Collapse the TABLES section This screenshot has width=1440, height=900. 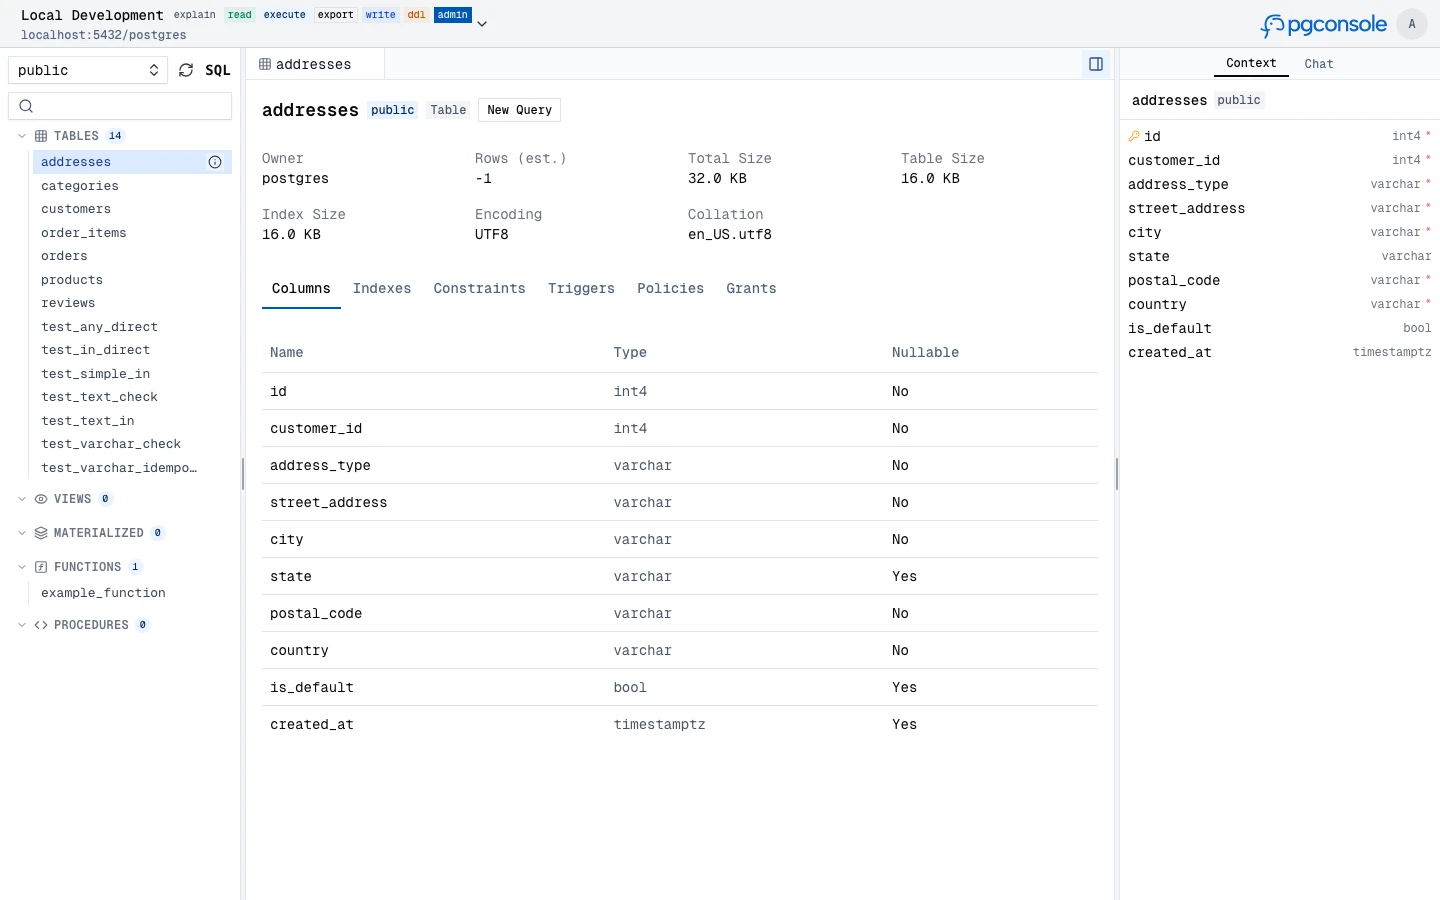22,136
